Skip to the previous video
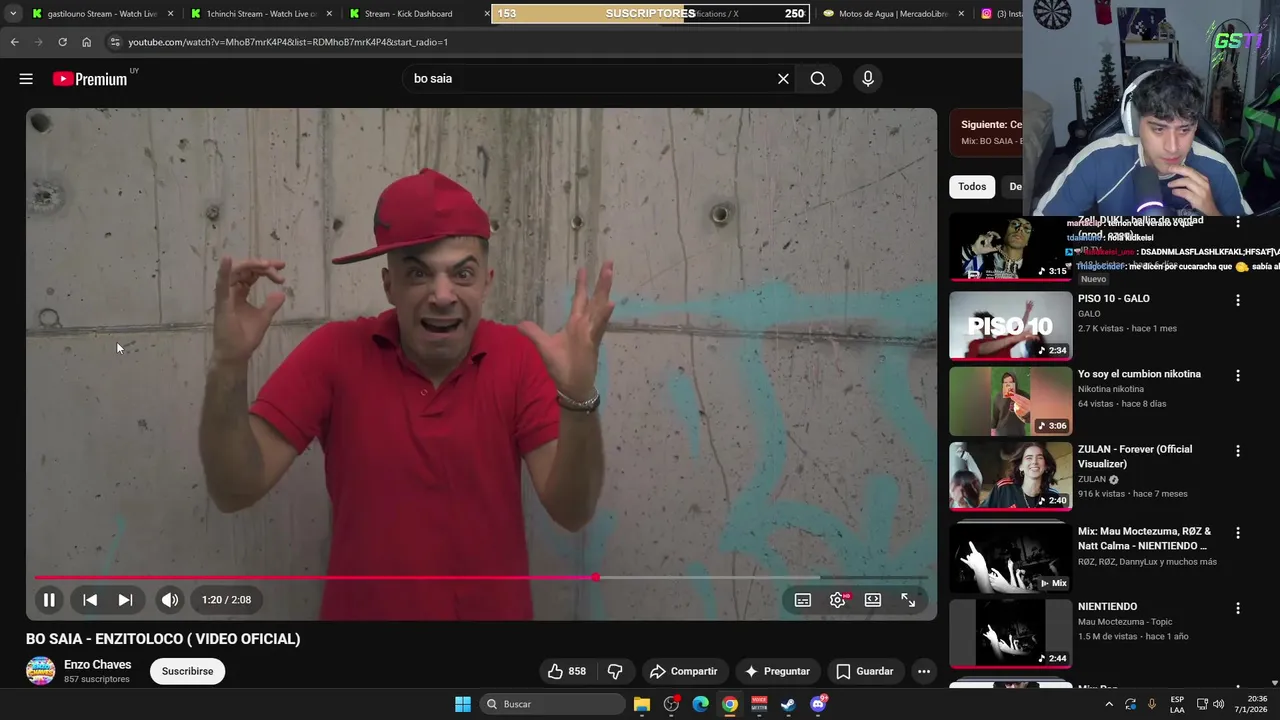Viewport: 1280px width, 720px height. tap(90, 600)
